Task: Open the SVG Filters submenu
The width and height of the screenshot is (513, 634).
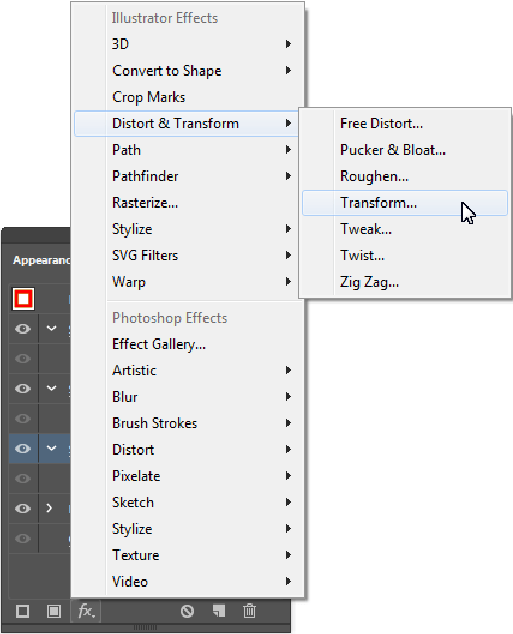Action: [x=187, y=256]
